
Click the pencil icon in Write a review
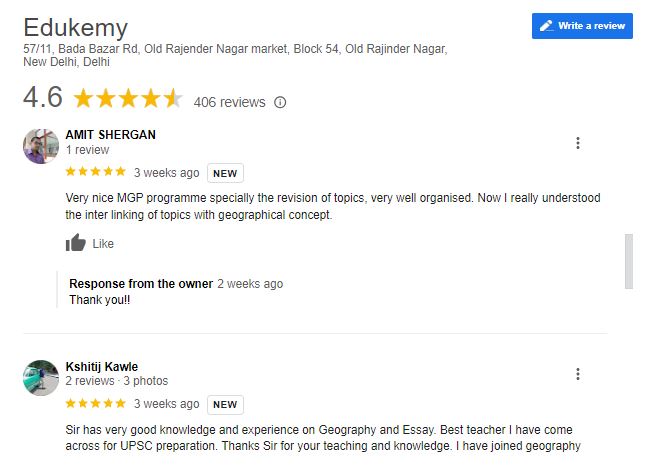point(546,26)
